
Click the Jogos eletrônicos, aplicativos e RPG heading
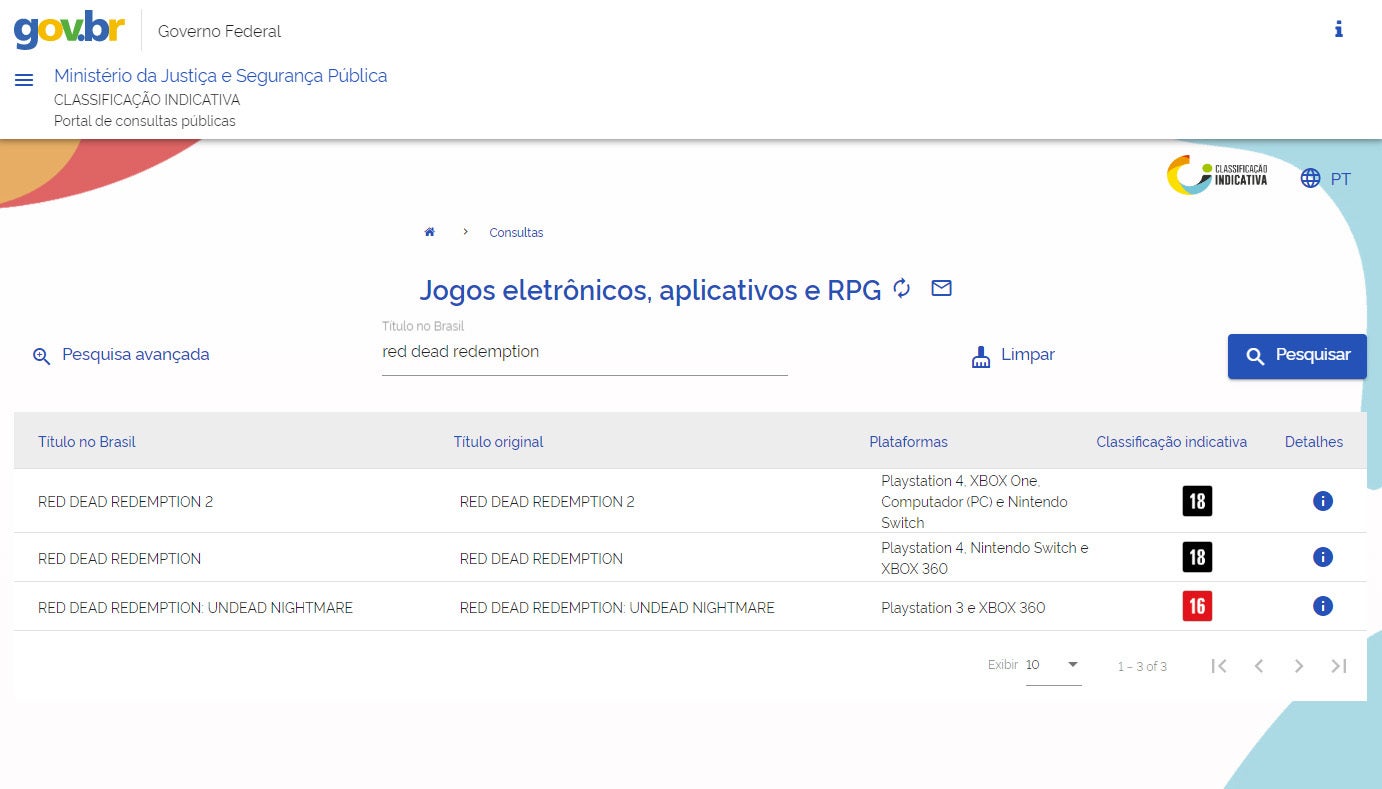pyautogui.click(x=650, y=290)
